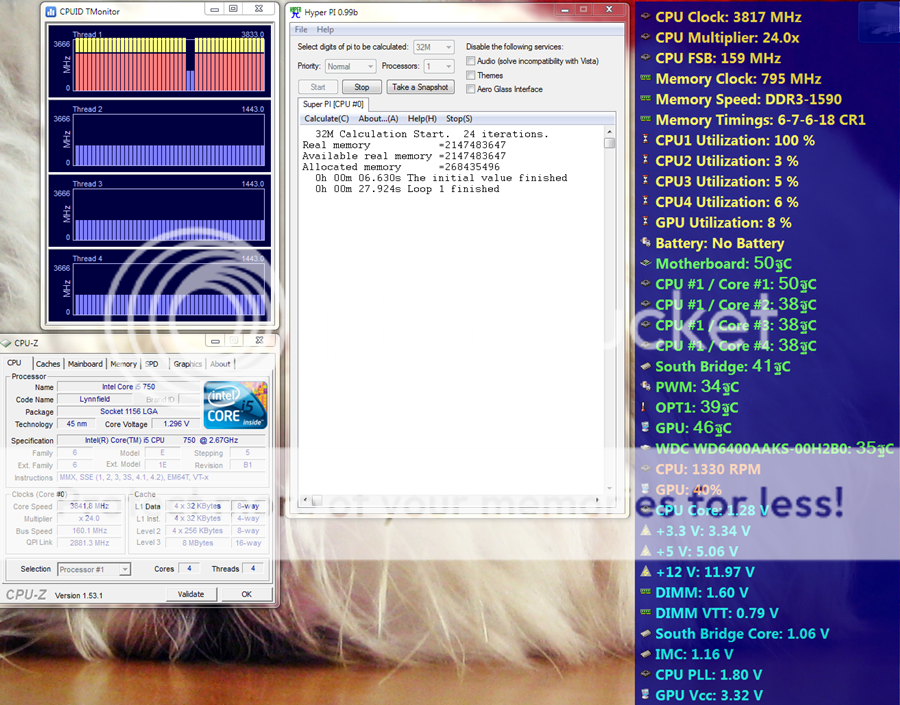This screenshot has height=705, width=900.
Task: Toggle the Themes checkbox
Action: click(471, 75)
